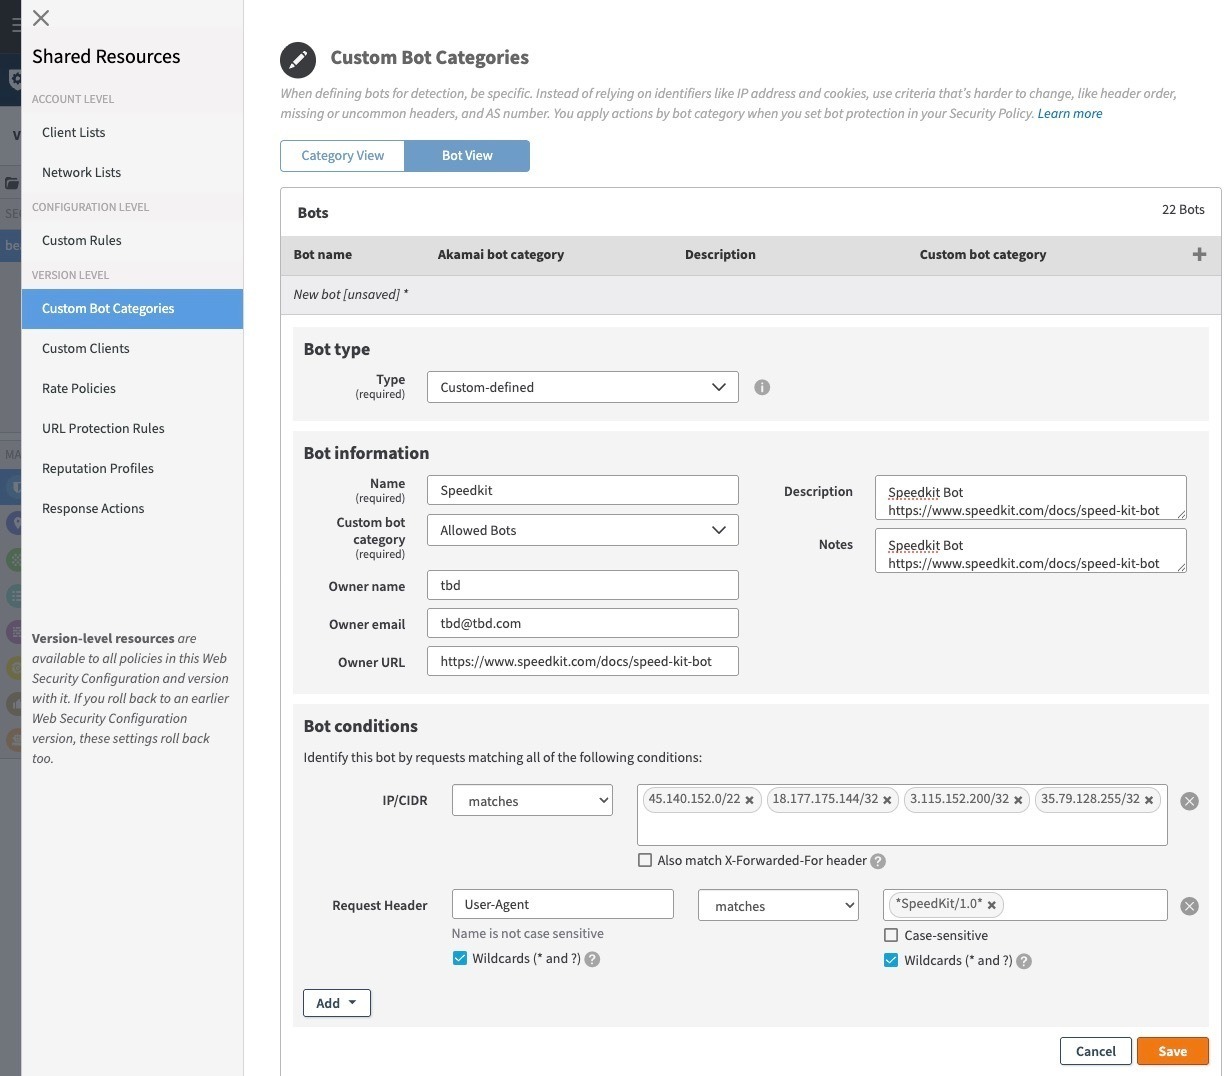Click the Description text area

coord(1030,498)
